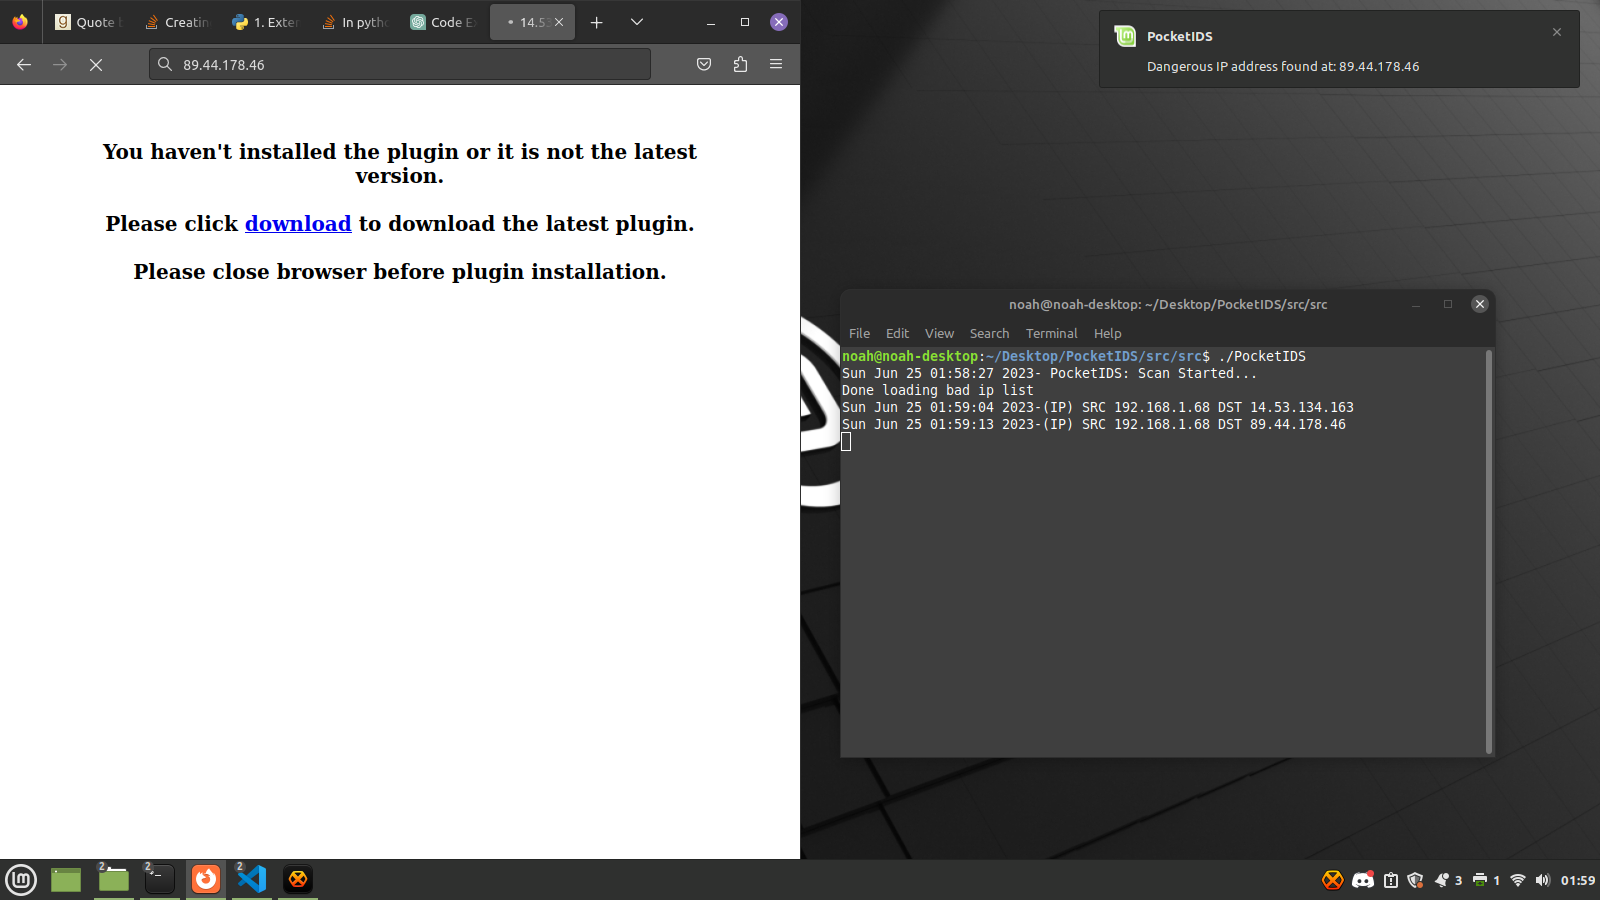Open the clock showing 01:59

point(1578,880)
